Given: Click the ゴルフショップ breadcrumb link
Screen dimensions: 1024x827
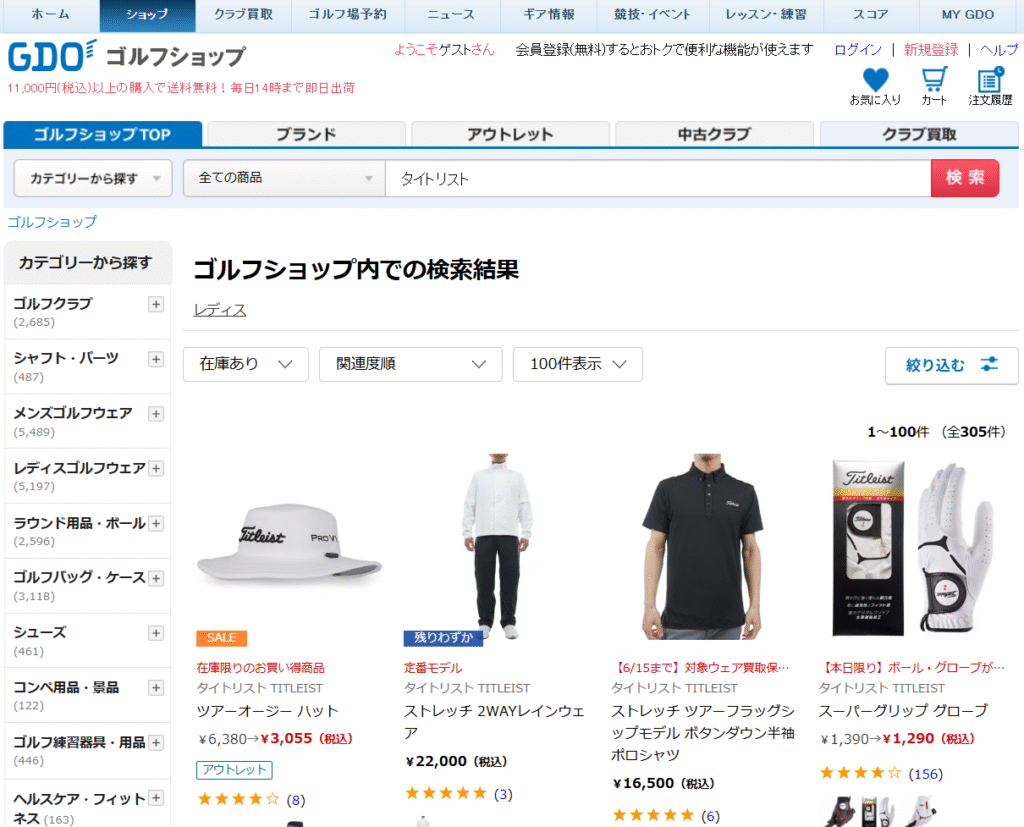Looking at the screenshot, I should tap(52, 222).
